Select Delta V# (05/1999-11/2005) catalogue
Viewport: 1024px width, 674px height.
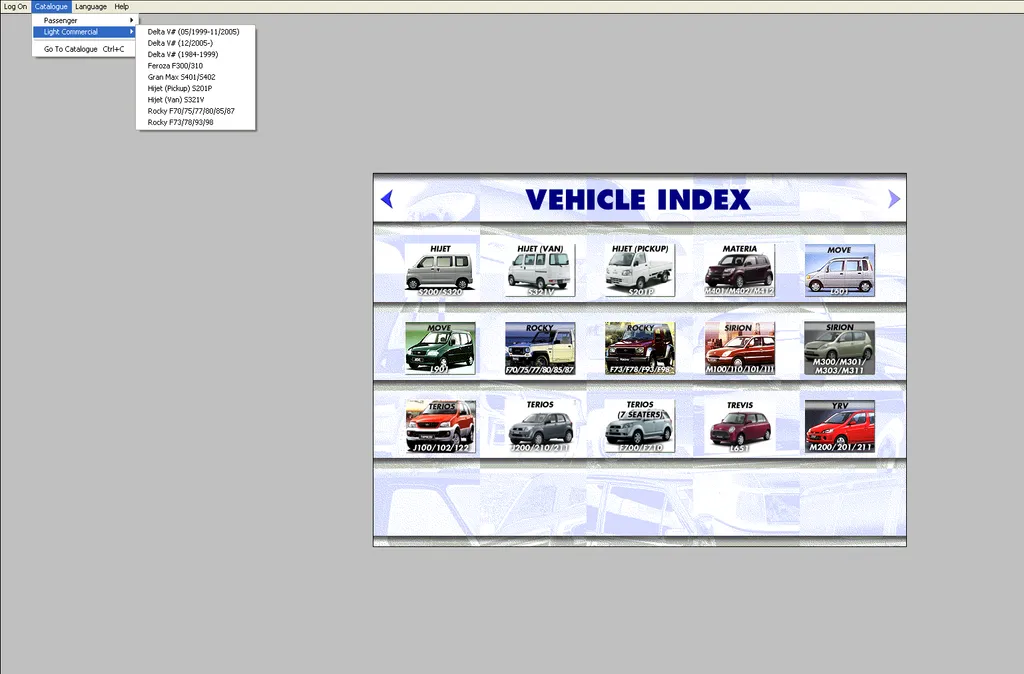coord(193,31)
